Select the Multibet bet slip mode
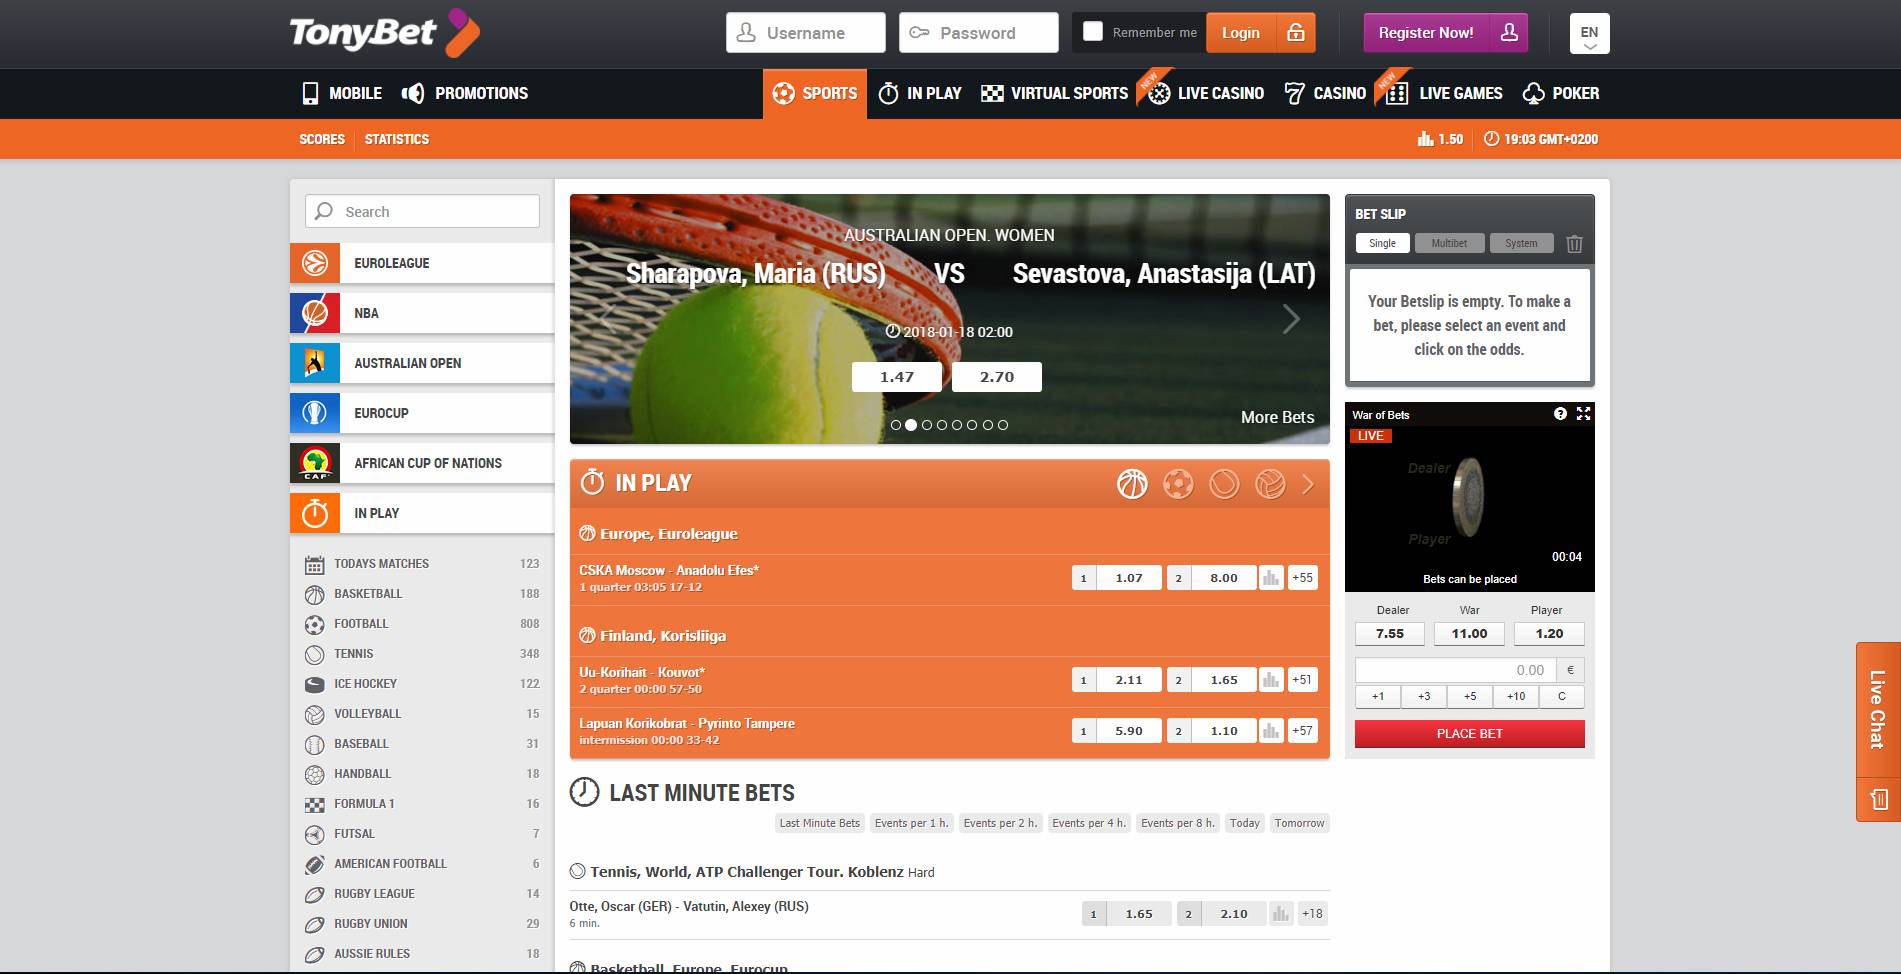The width and height of the screenshot is (1901, 974). pyautogui.click(x=1449, y=243)
